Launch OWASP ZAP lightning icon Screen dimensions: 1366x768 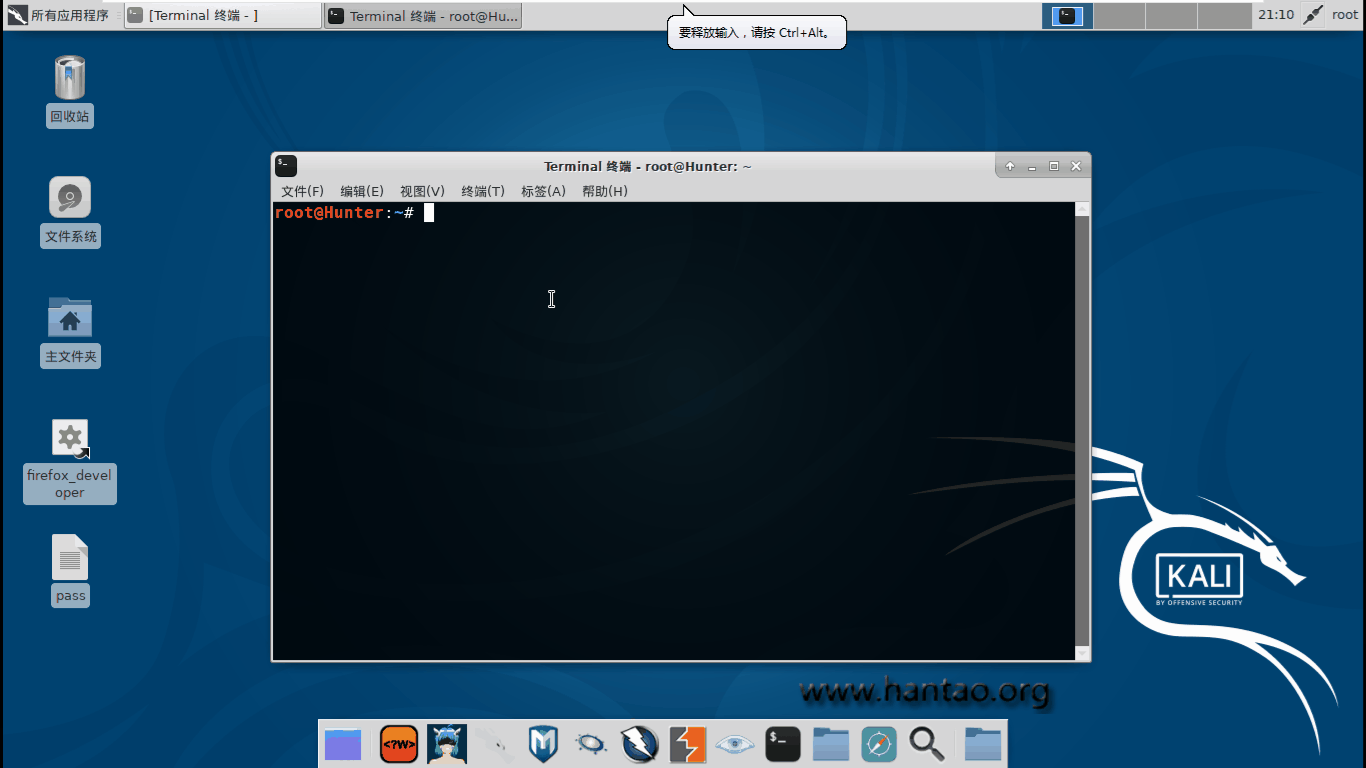click(638, 744)
